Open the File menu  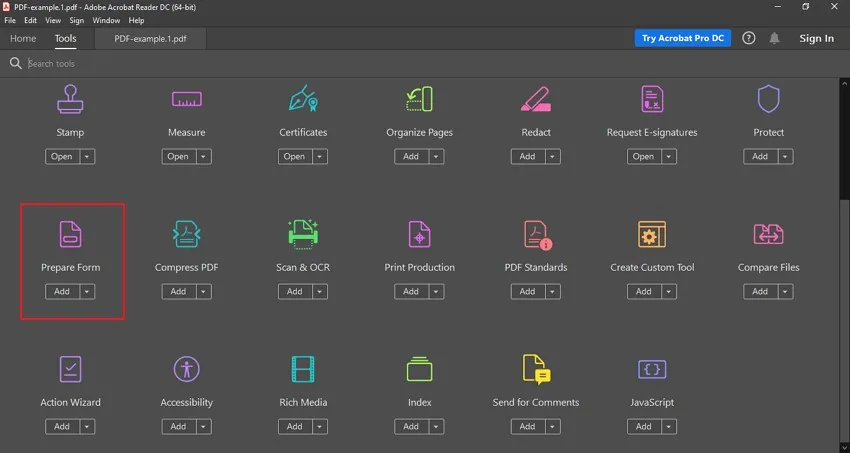pos(10,21)
